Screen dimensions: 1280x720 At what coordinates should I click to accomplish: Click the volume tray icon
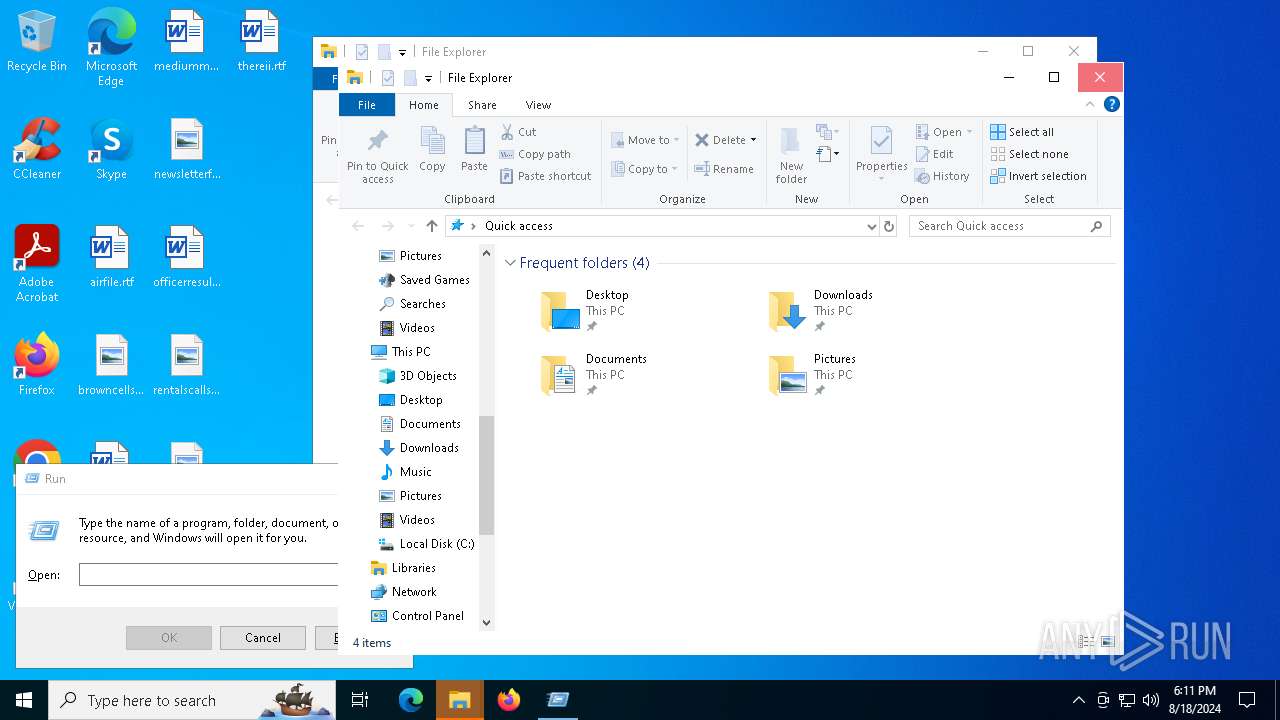(1151, 700)
